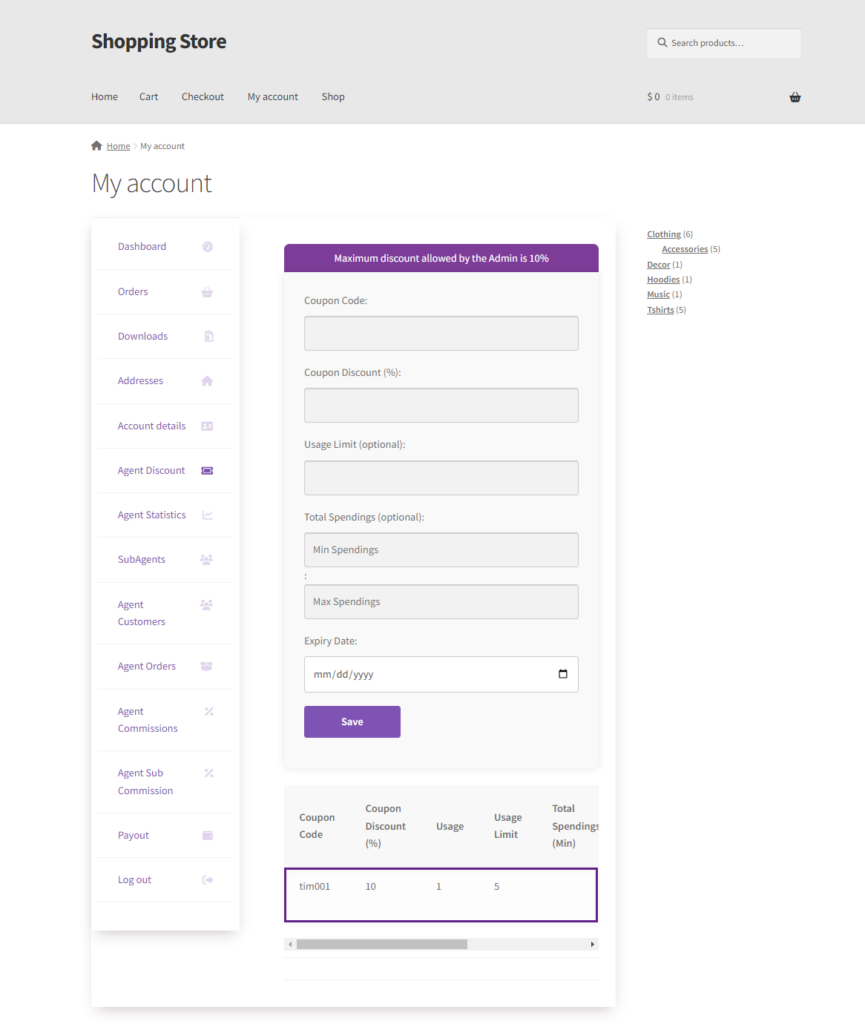
Task: Open the expiry date calendar picker icon
Action: 563,674
